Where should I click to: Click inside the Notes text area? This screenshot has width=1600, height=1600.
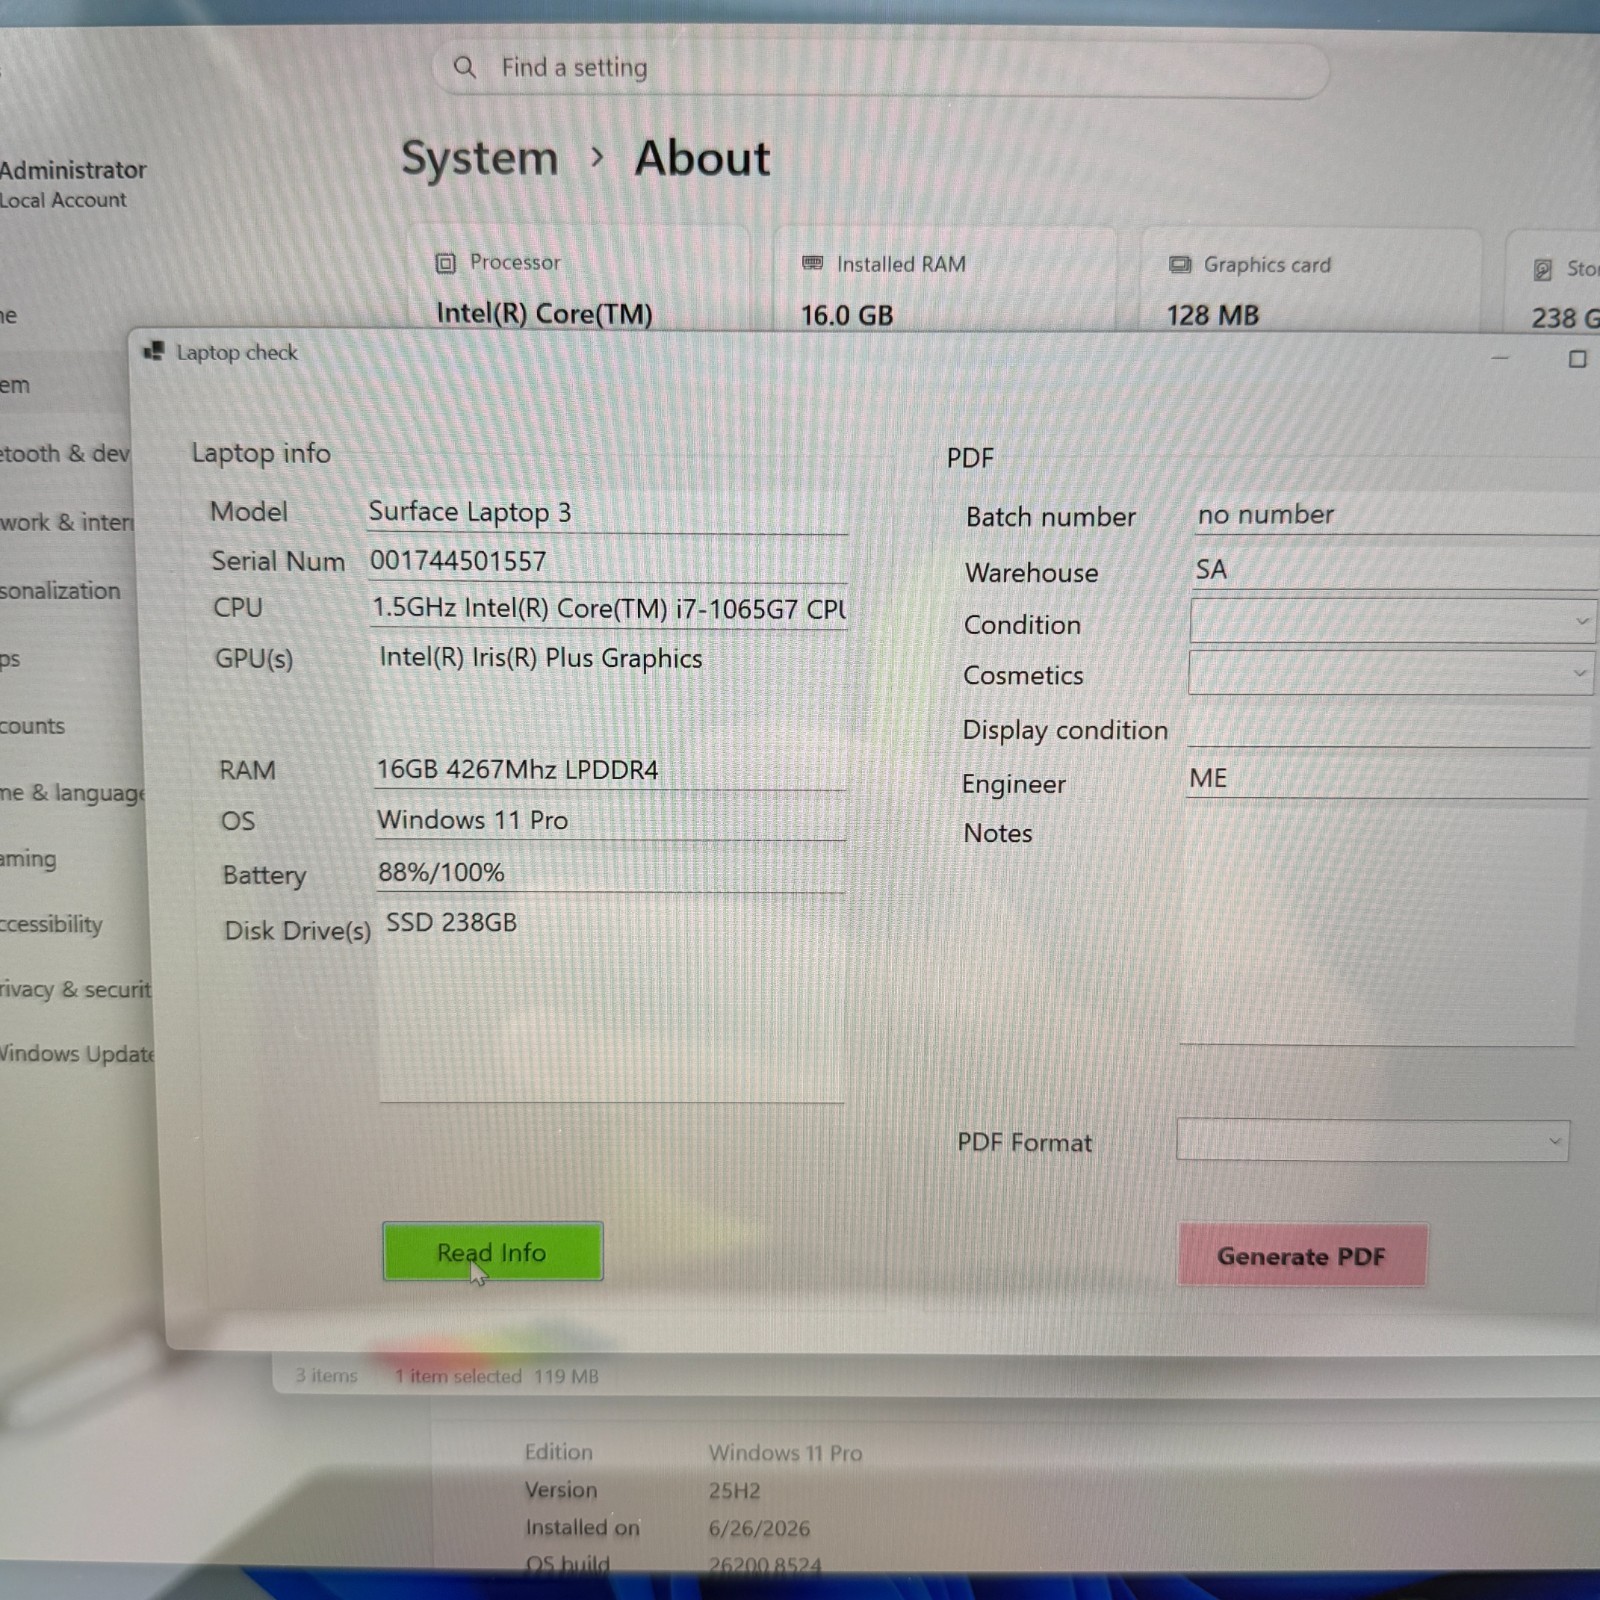point(1380,928)
